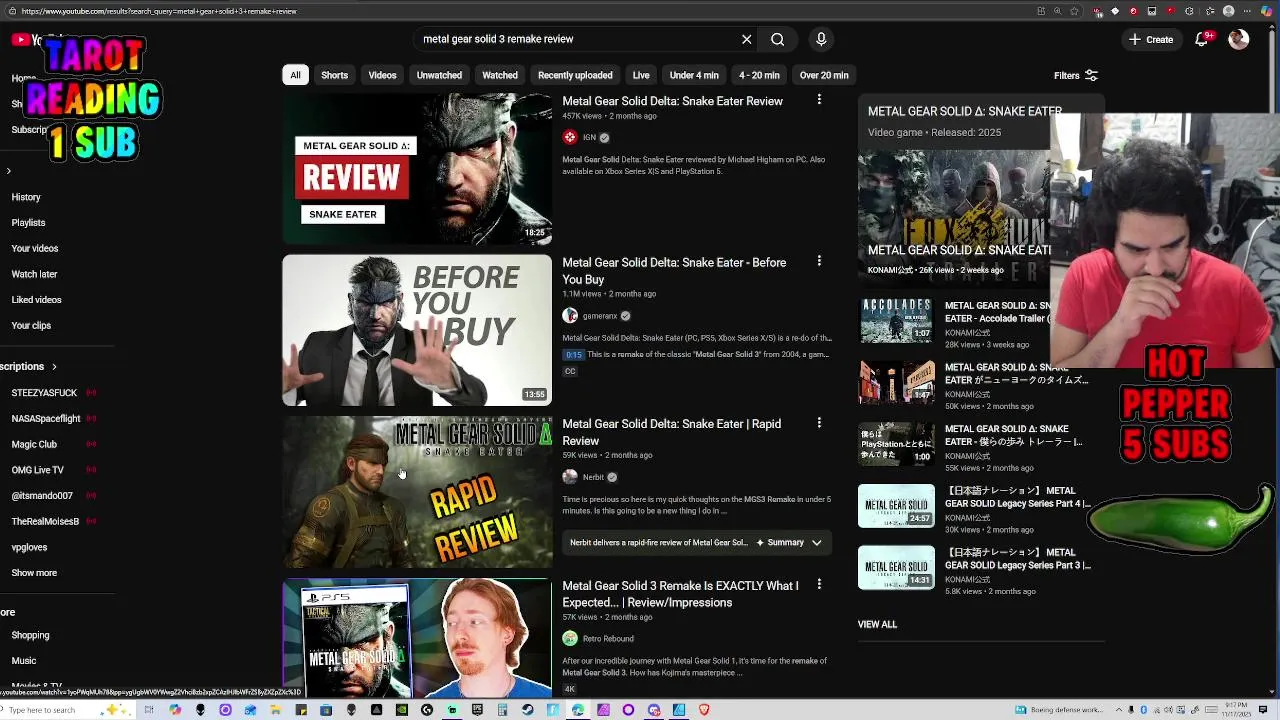1280x720 pixels.
Task: Open the Rapid Review thumbnail
Action: pos(417,492)
